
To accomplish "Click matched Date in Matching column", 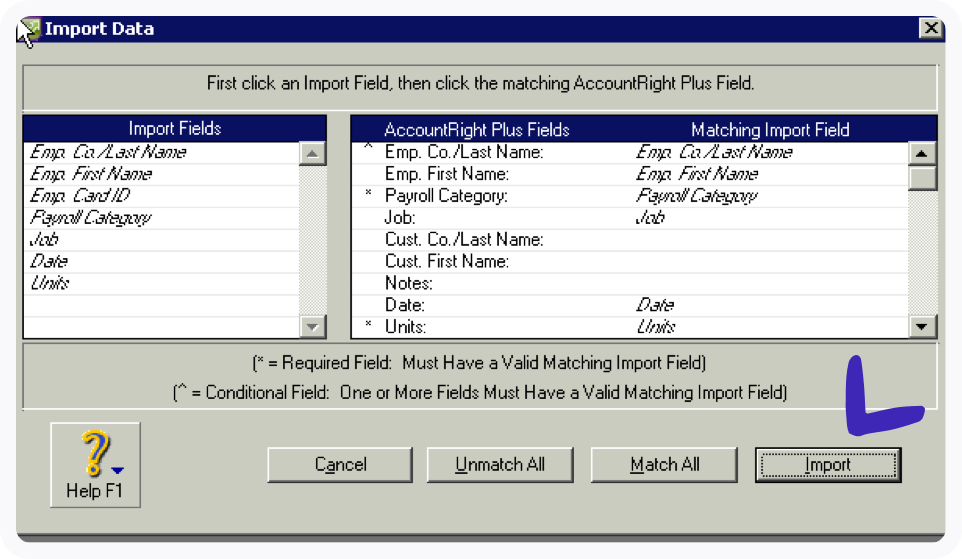I will point(655,305).
